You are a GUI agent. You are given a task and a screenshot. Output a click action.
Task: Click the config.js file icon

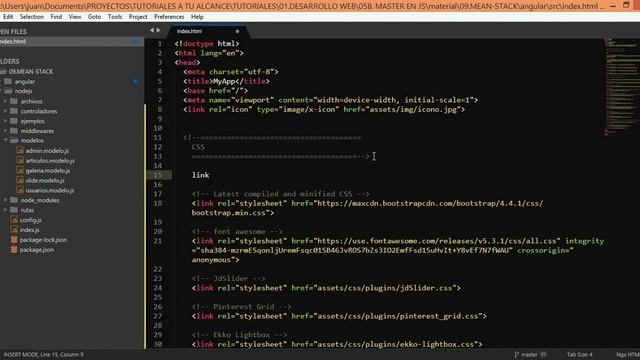tap(14, 220)
